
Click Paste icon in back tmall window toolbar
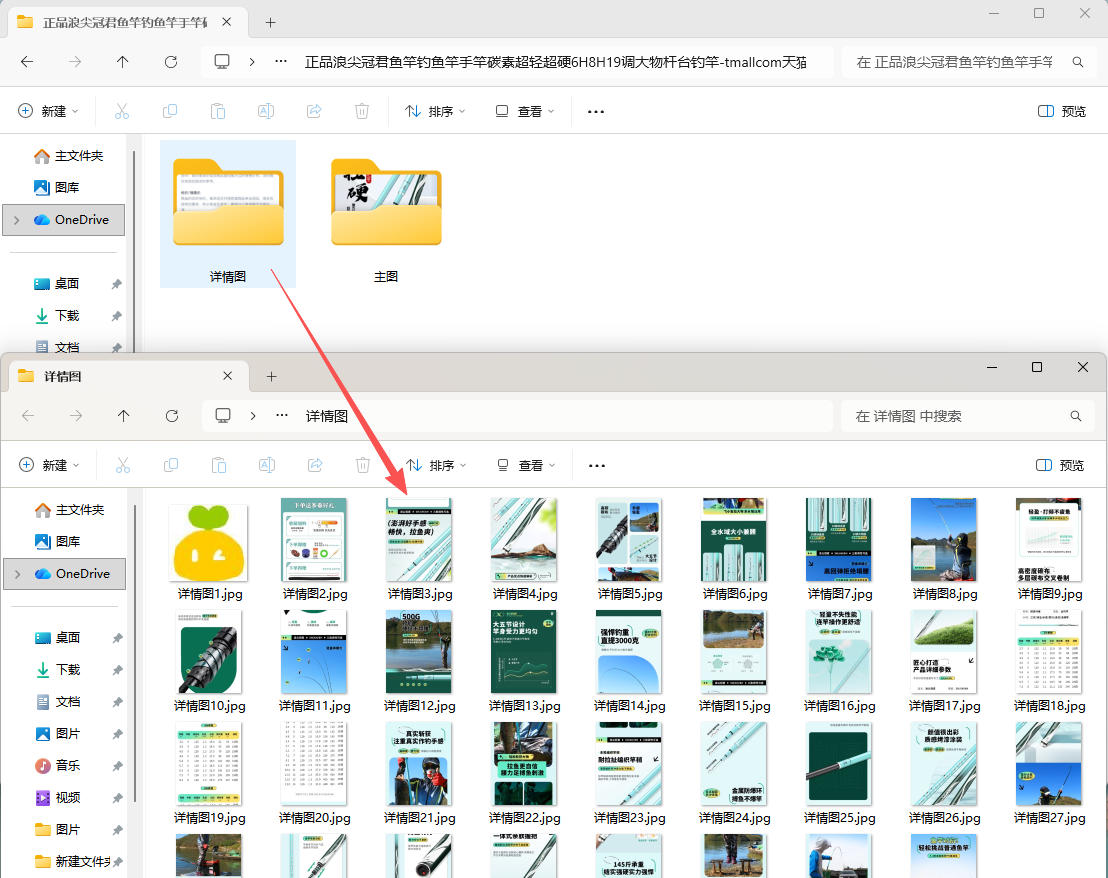[218, 111]
